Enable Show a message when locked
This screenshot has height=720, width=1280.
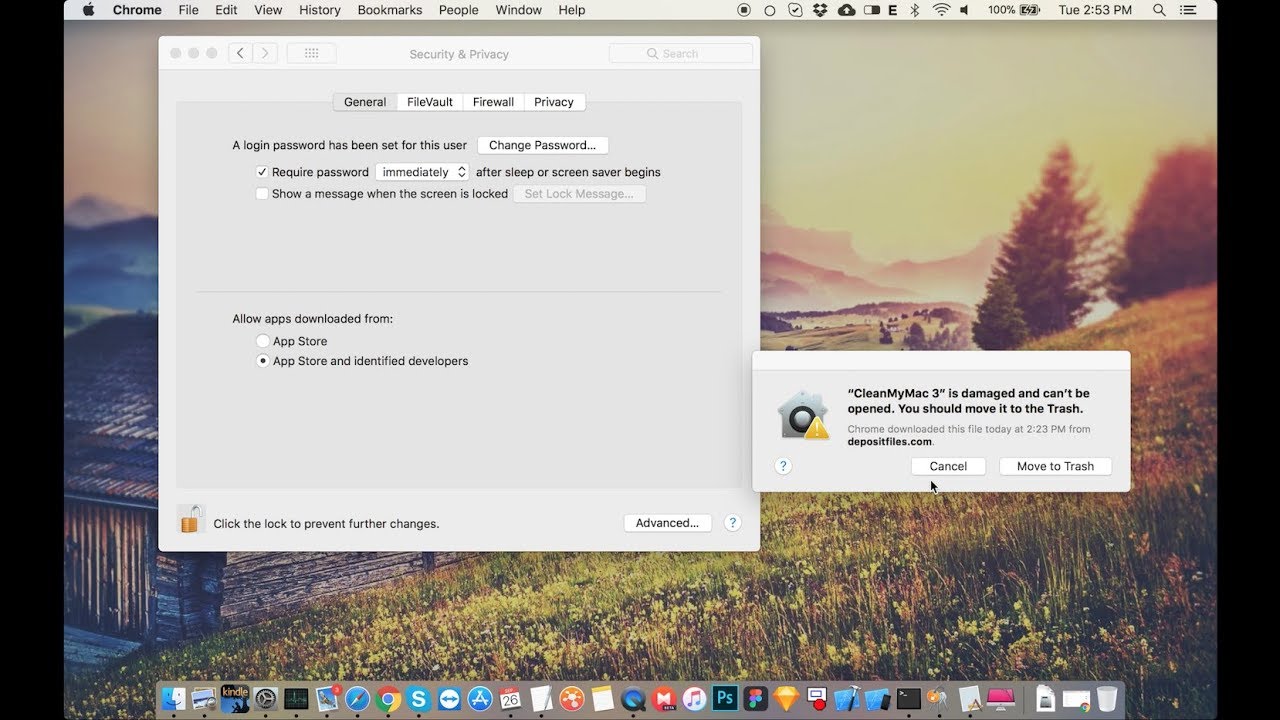tap(262, 194)
